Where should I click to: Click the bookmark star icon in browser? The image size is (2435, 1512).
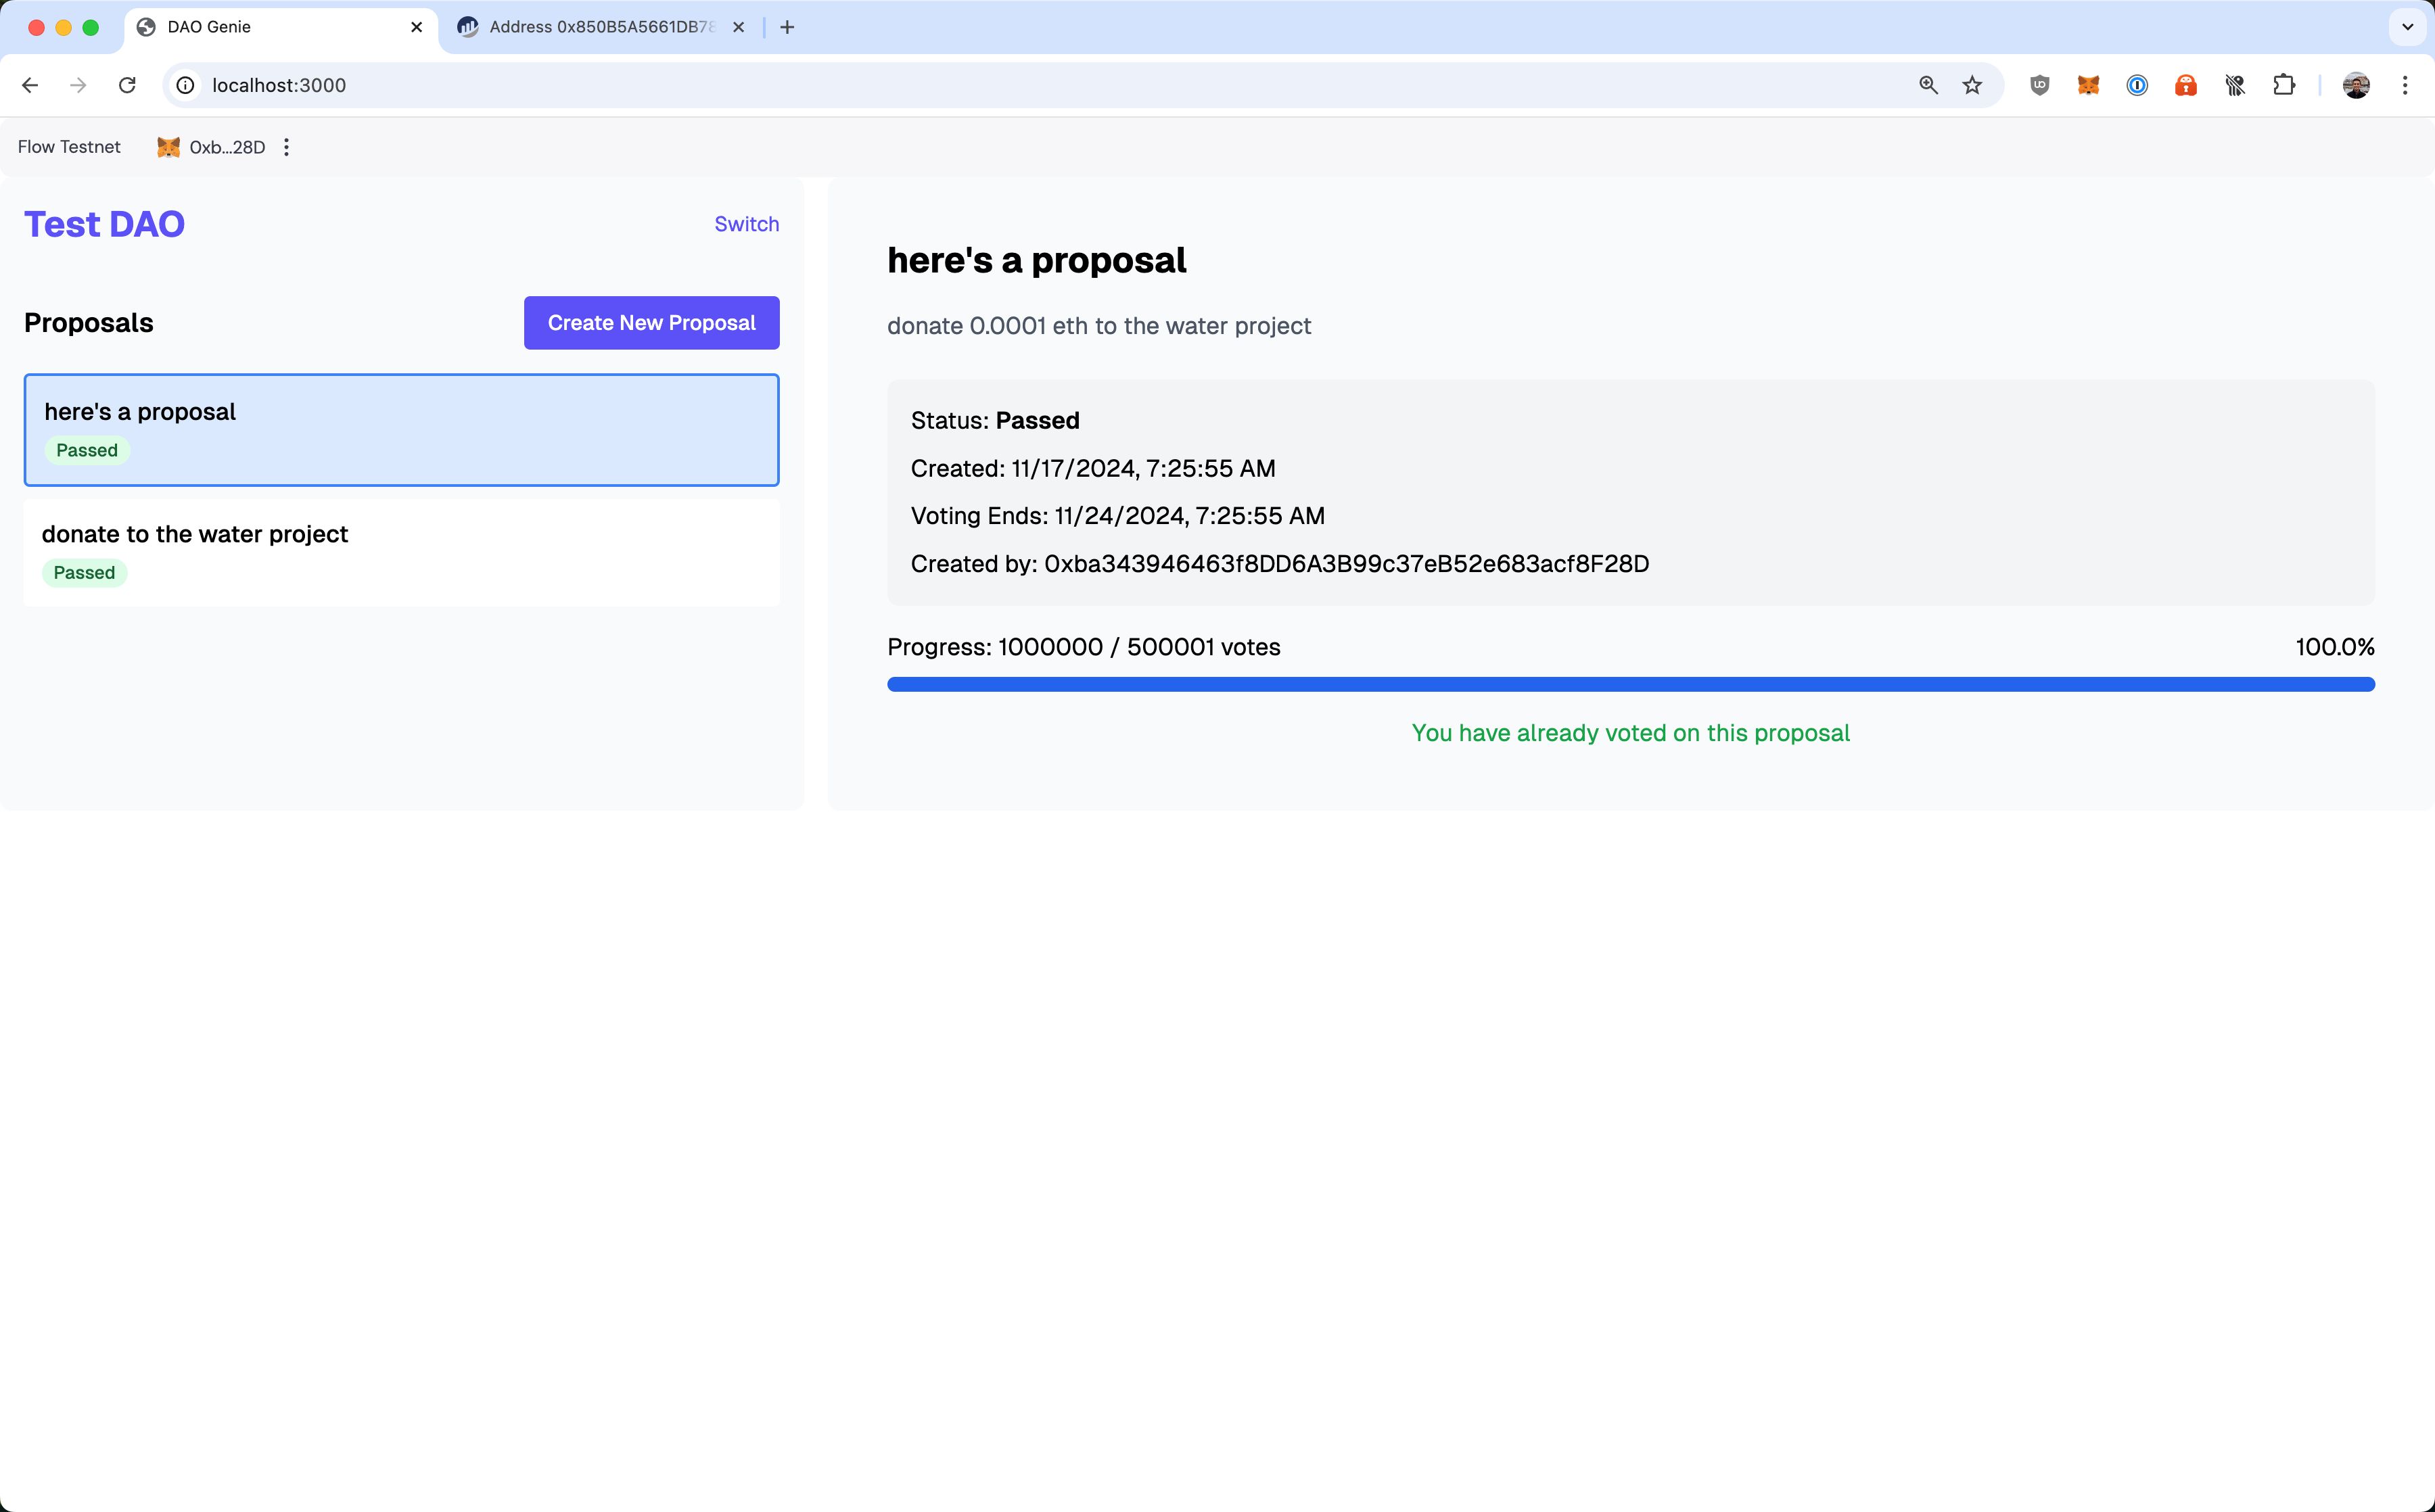pyautogui.click(x=1972, y=85)
